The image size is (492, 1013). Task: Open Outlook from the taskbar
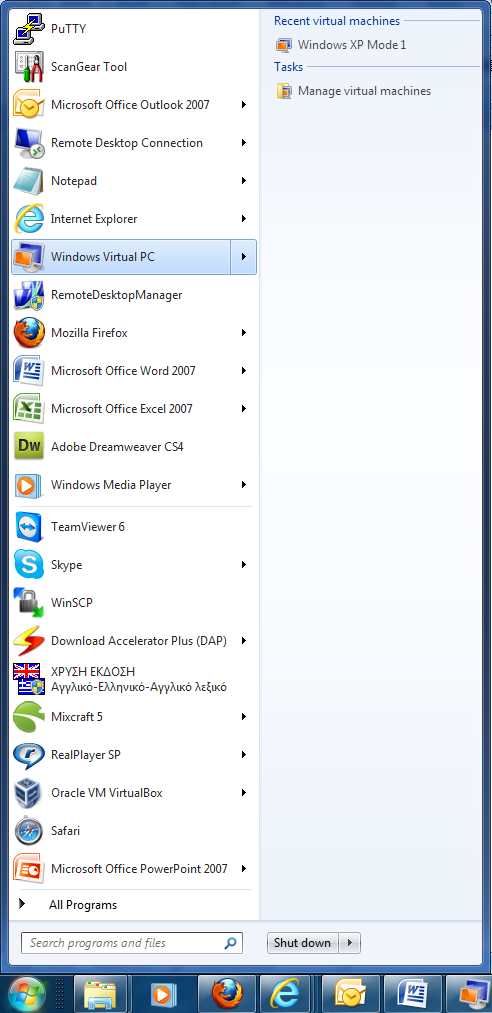click(350, 995)
